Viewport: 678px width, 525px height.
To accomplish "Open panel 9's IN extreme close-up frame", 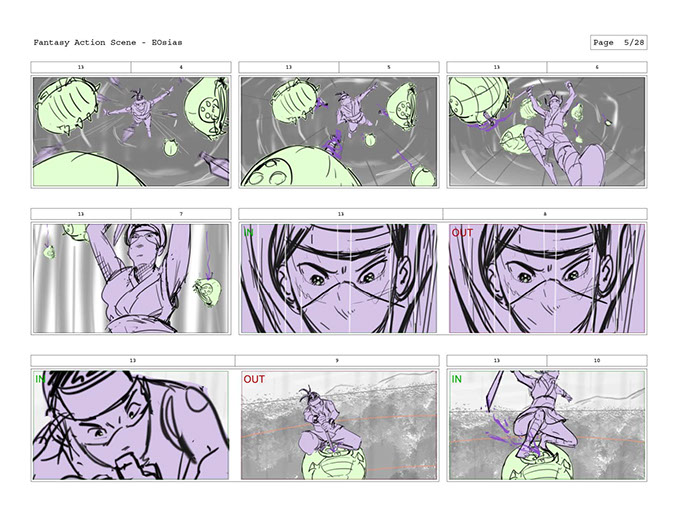I will (x=131, y=425).
